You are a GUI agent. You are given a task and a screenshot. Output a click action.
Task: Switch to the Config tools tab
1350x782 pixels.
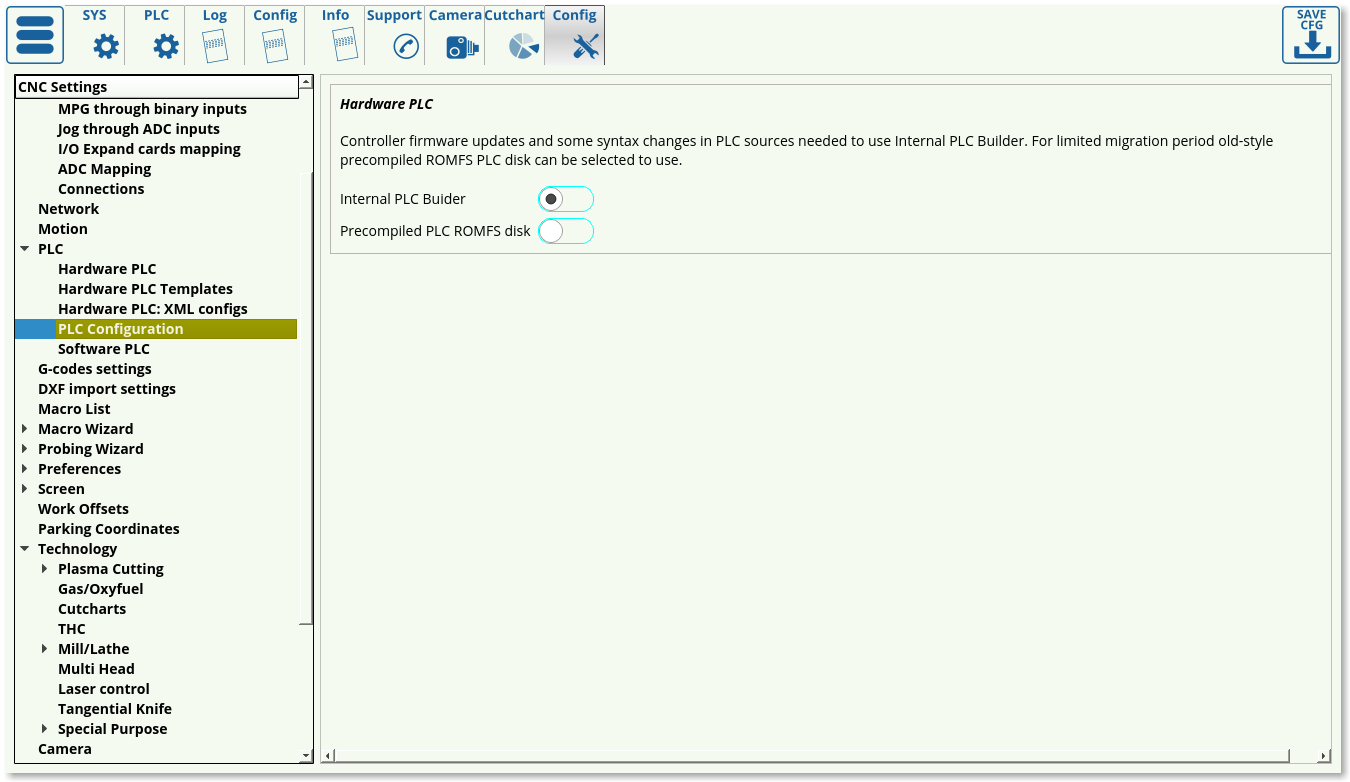[x=575, y=35]
